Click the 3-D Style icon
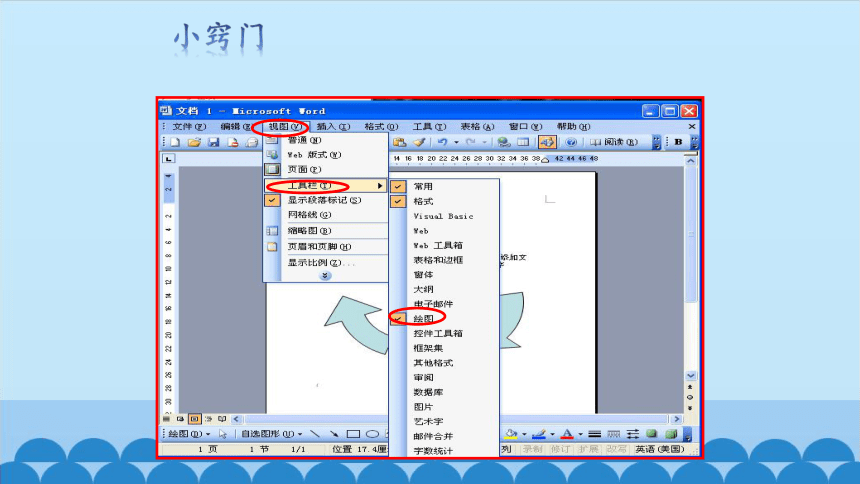Screen dimensions: 860x484 (x=671, y=434)
